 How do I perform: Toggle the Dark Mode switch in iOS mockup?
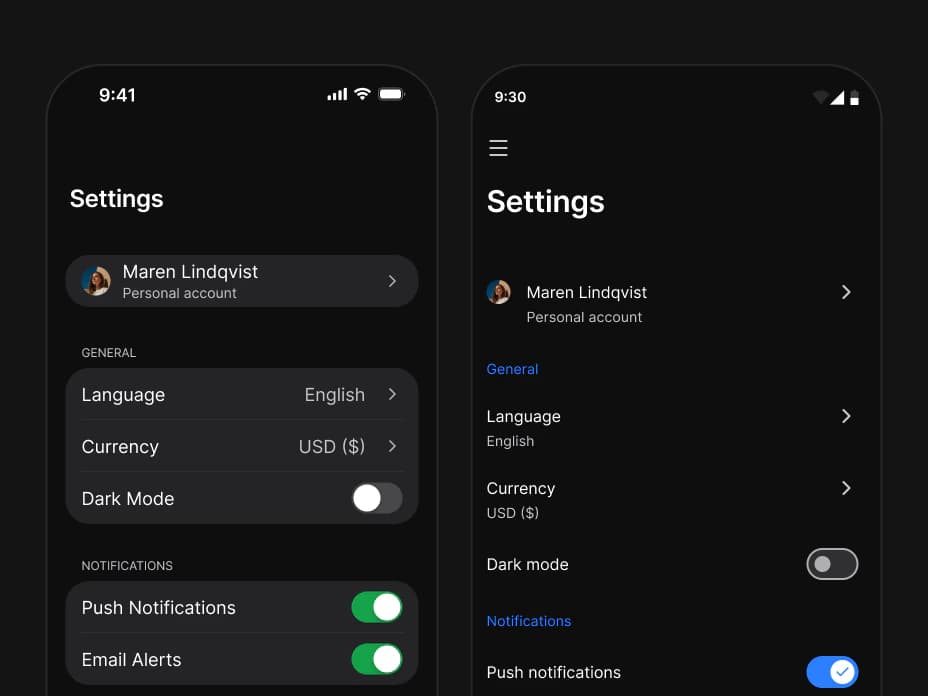point(378,498)
